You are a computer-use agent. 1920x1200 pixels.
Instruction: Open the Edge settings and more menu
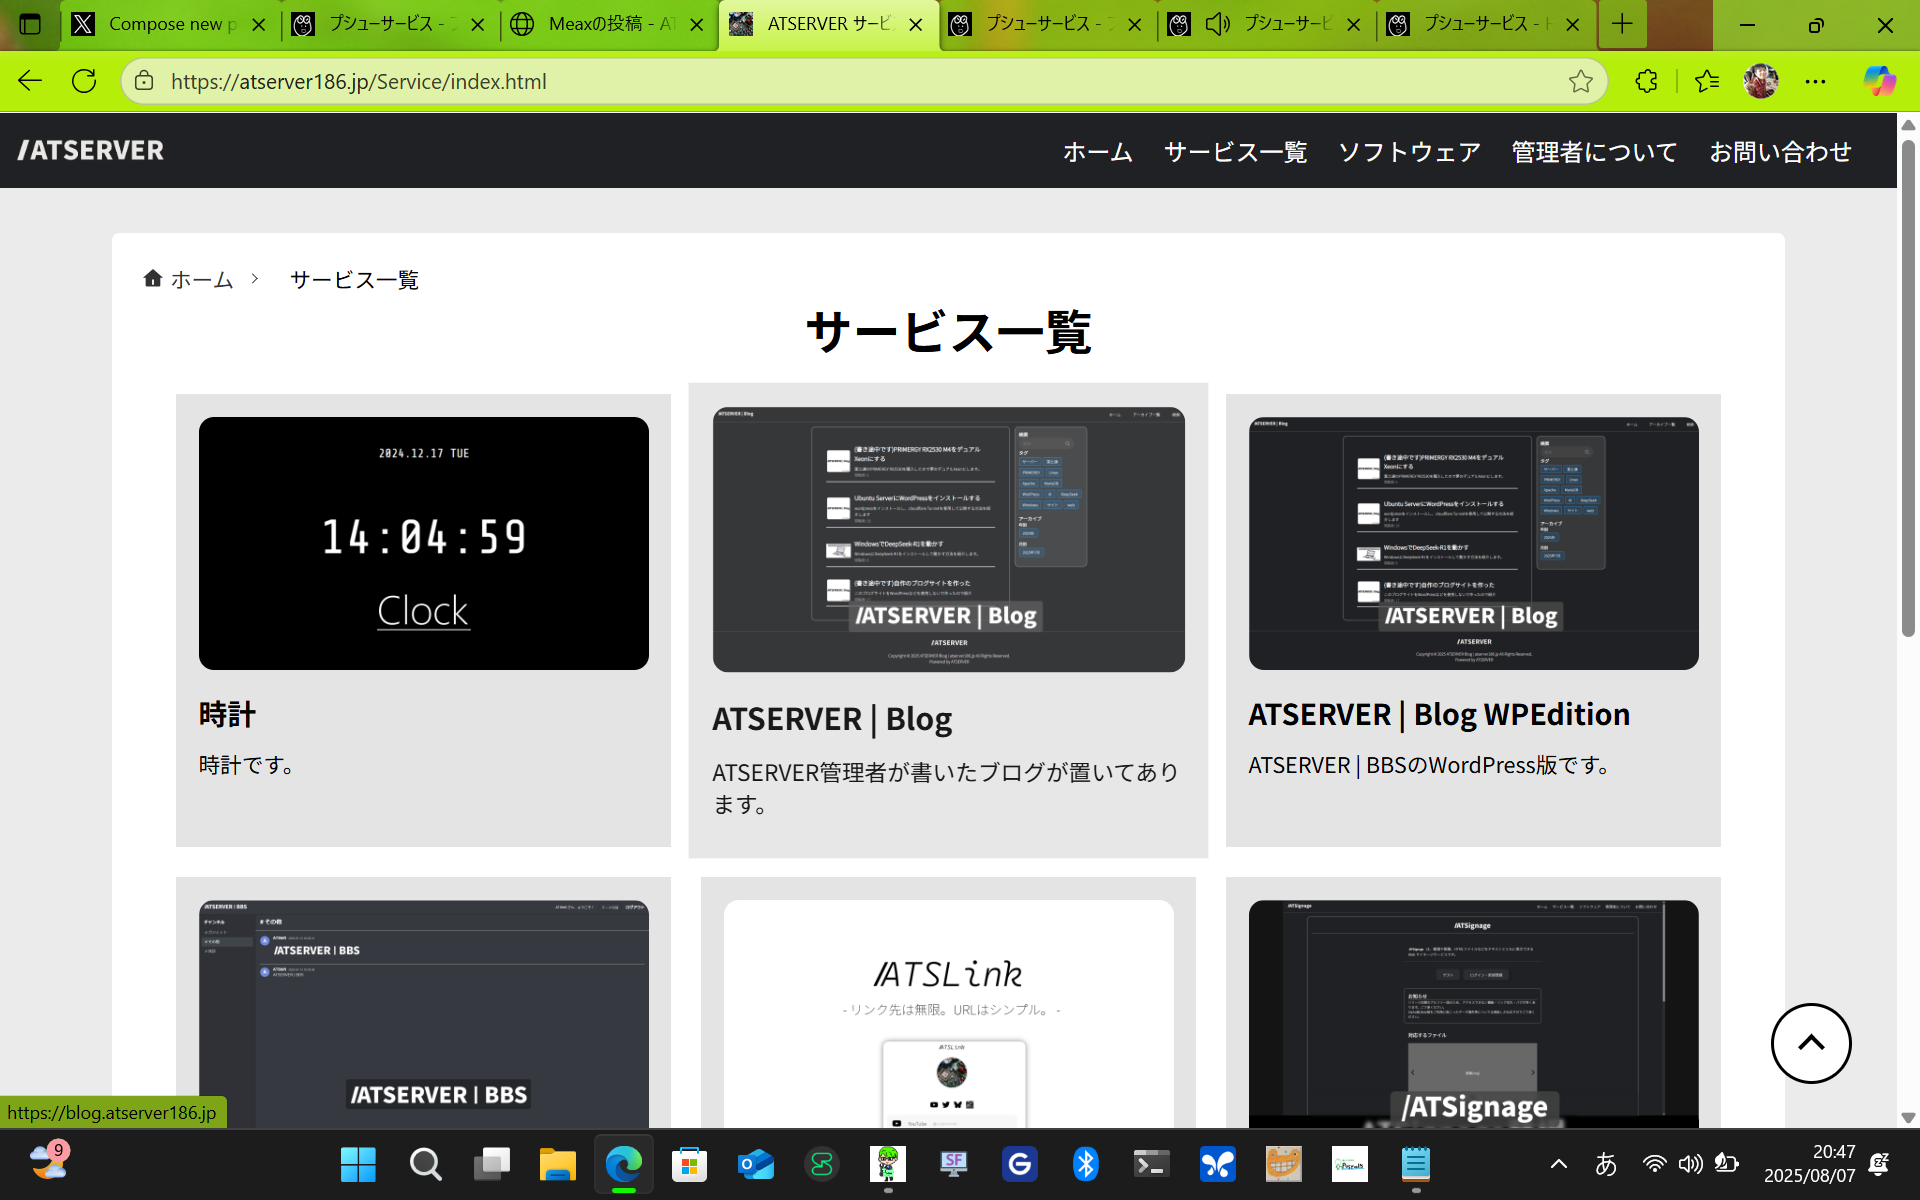tap(1815, 81)
